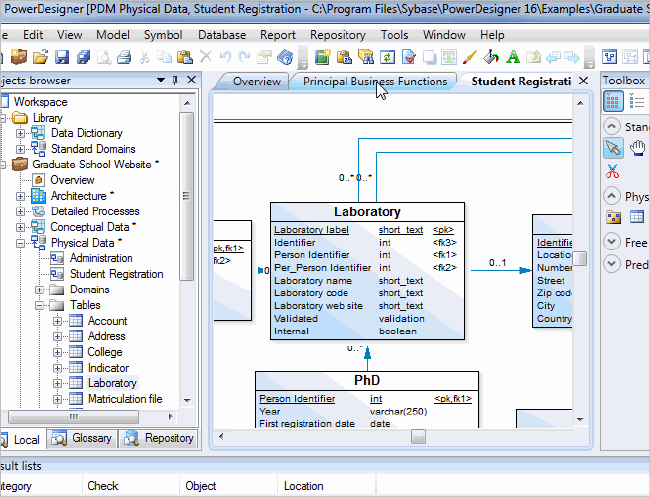The height and width of the screenshot is (497, 650).
Task: Click the paint bucket fill color icon
Action: [x=491, y=57]
